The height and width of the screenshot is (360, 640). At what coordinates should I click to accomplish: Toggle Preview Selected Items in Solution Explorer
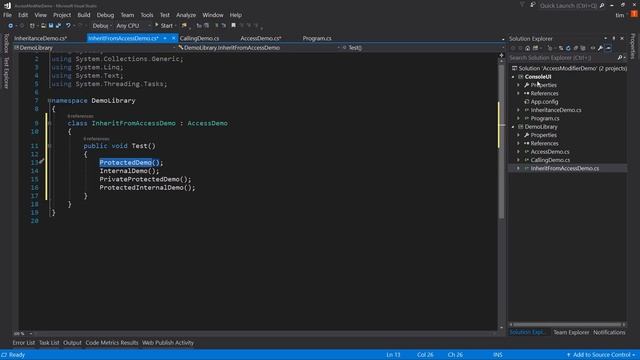click(x=609, y=48)
